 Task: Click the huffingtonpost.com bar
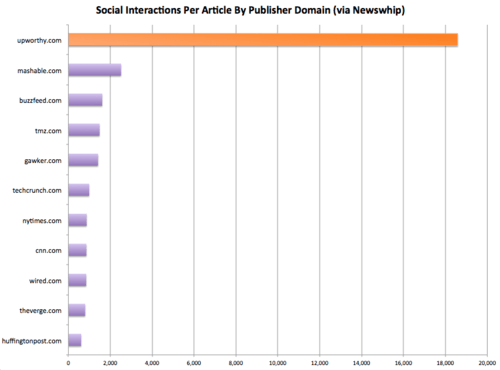tap(75, 340)
